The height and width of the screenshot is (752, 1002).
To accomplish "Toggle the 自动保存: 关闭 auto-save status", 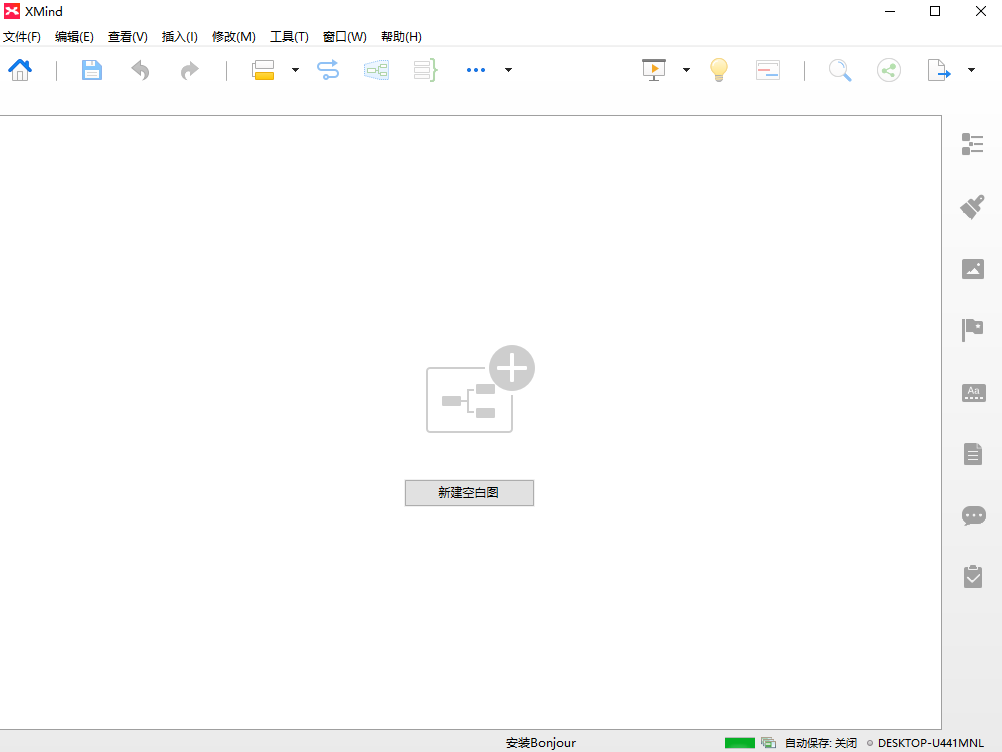I will tap(821, 742).
